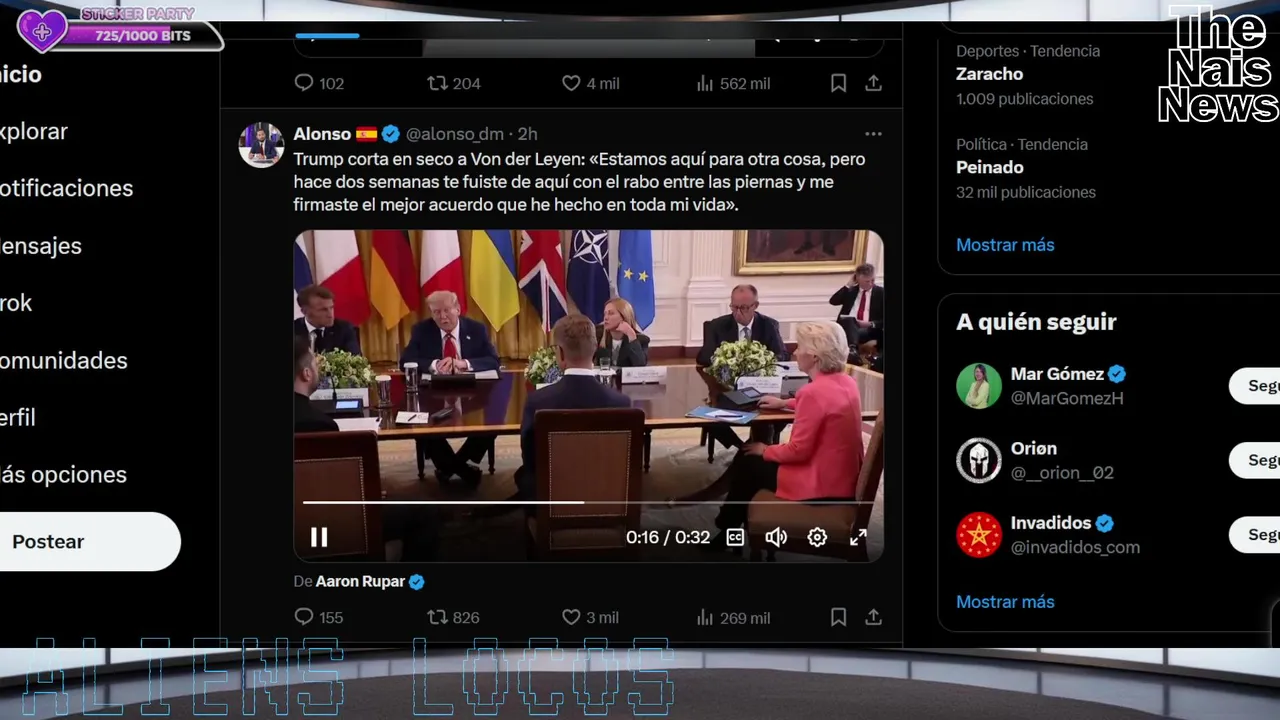Open Alonso's profile name link
Image resolution: width=1280 pixels, height=720 pixels.
click(322, 134)
